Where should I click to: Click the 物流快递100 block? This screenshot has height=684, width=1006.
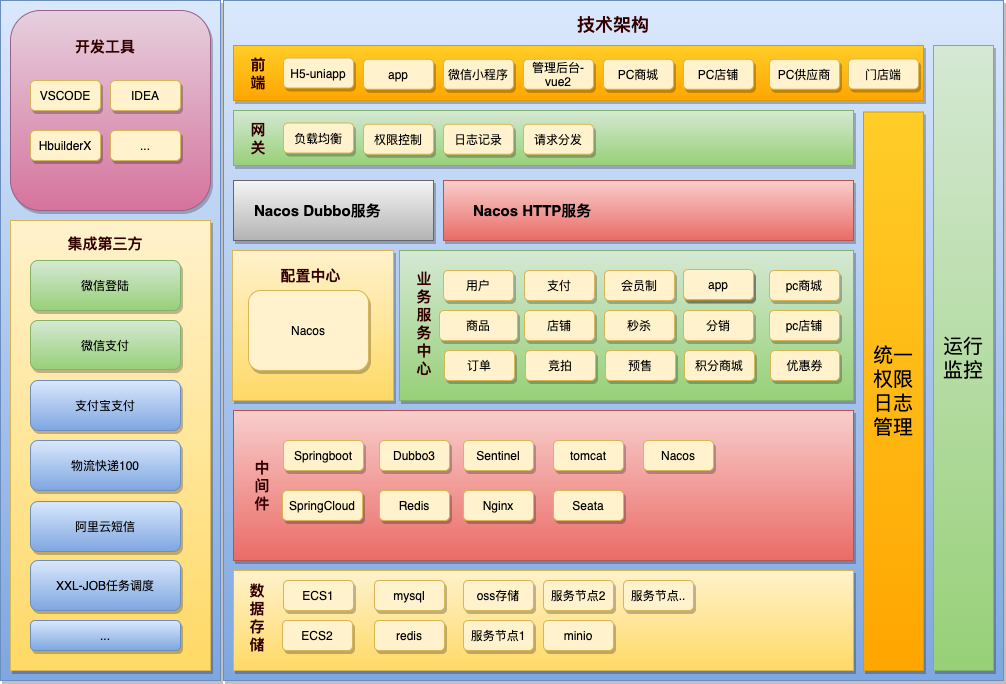(x=105, y=466)
